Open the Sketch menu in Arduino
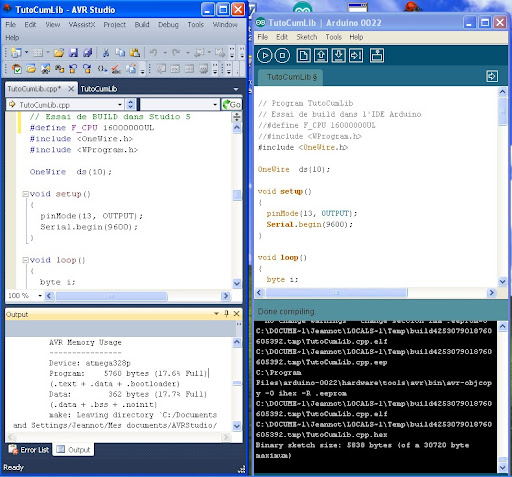Viewport: 512px width, 477px height. pyautogui.click(x=307, y=37)
